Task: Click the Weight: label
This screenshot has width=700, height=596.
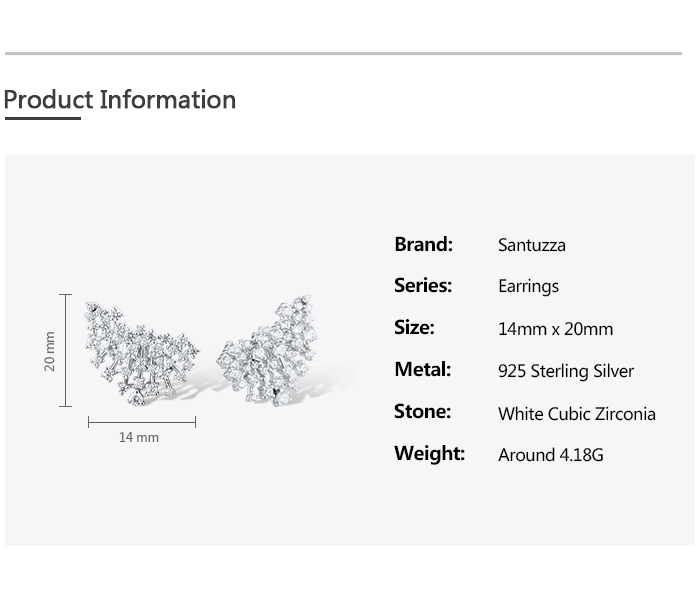Action: click(x=429, y=454)
